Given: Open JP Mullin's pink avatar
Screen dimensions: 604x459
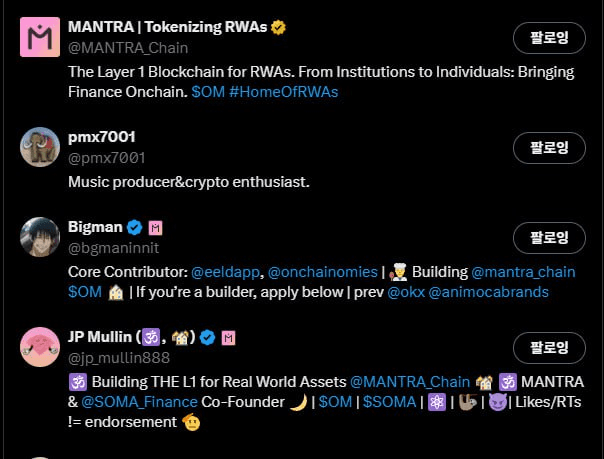Looking at the screenshot, I should (x=40, y=347).
